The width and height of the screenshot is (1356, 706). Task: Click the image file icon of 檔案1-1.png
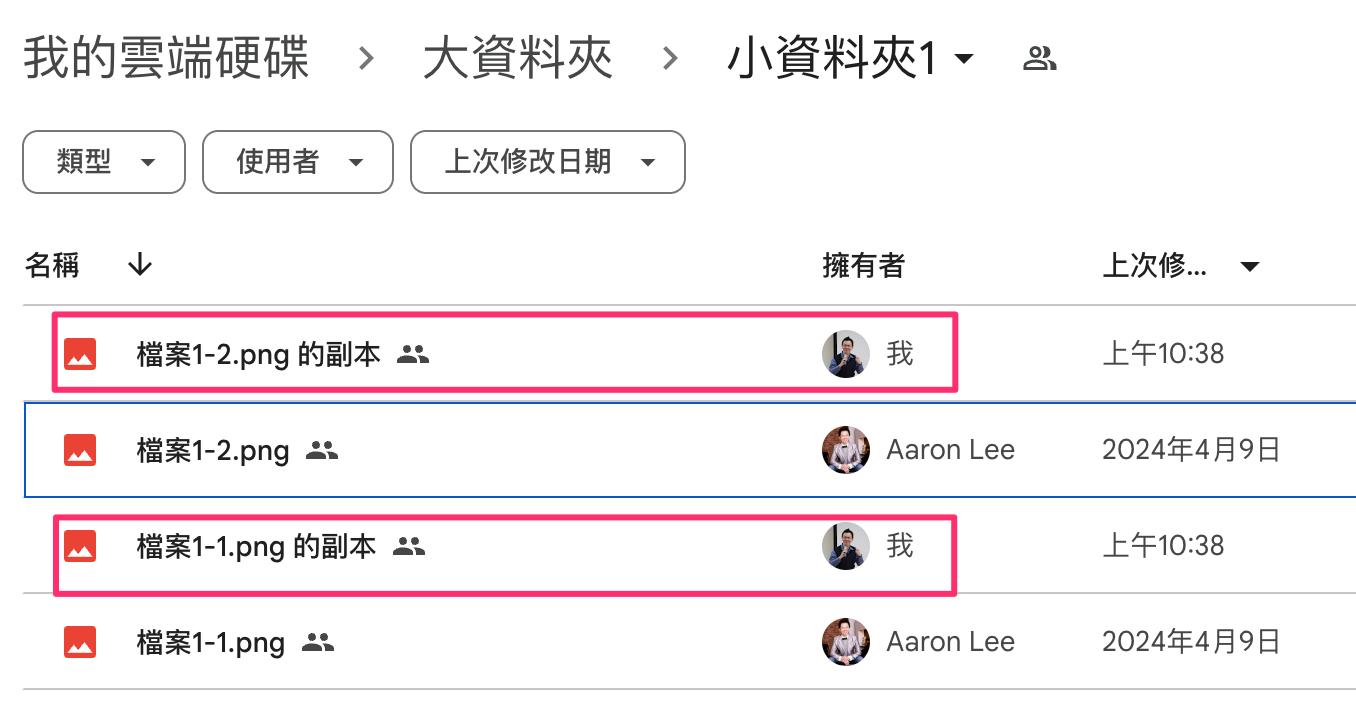(x=80, y=642)
